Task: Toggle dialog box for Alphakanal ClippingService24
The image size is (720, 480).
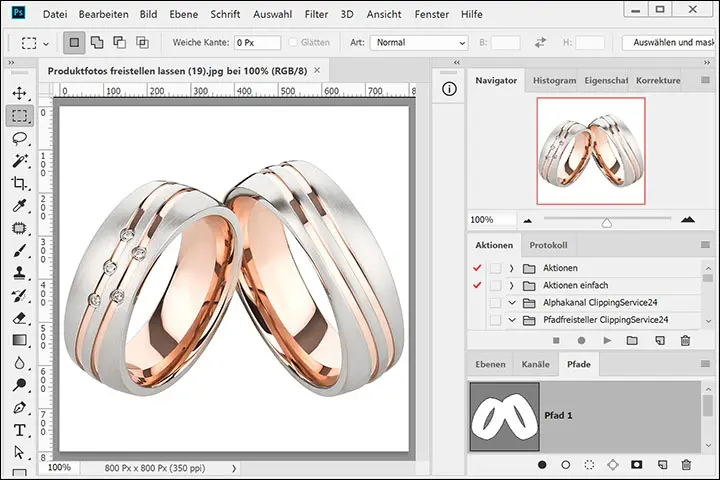Action: click(495, 302)
